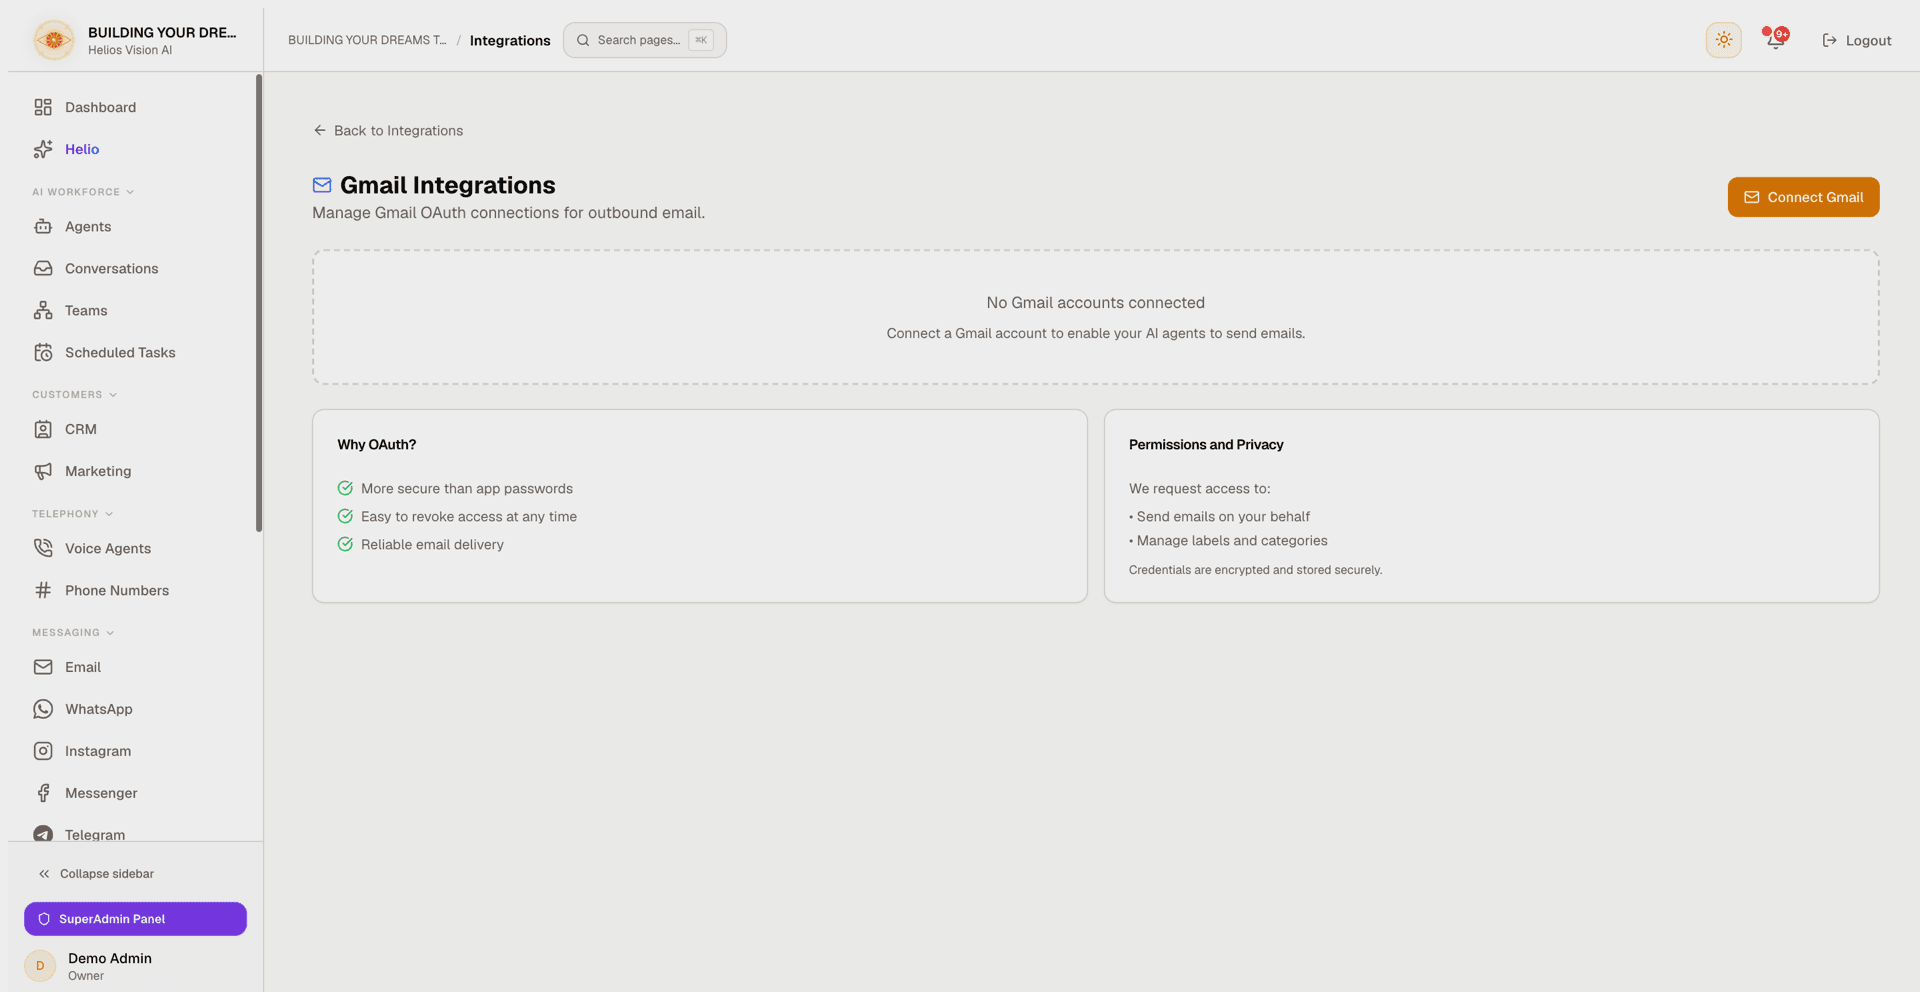Click the CRM contact icon
Viewport: 1920px width, 992px height.
(43, 429)
